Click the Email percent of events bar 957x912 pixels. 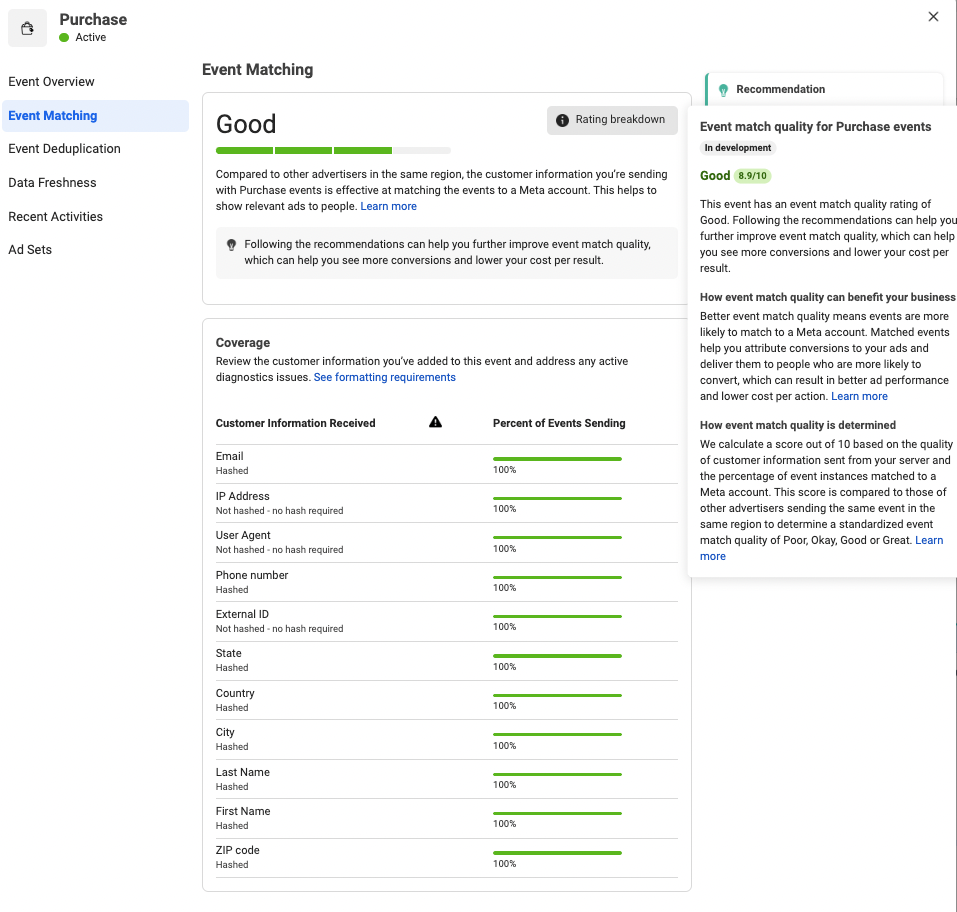click(x=557, y=459)
